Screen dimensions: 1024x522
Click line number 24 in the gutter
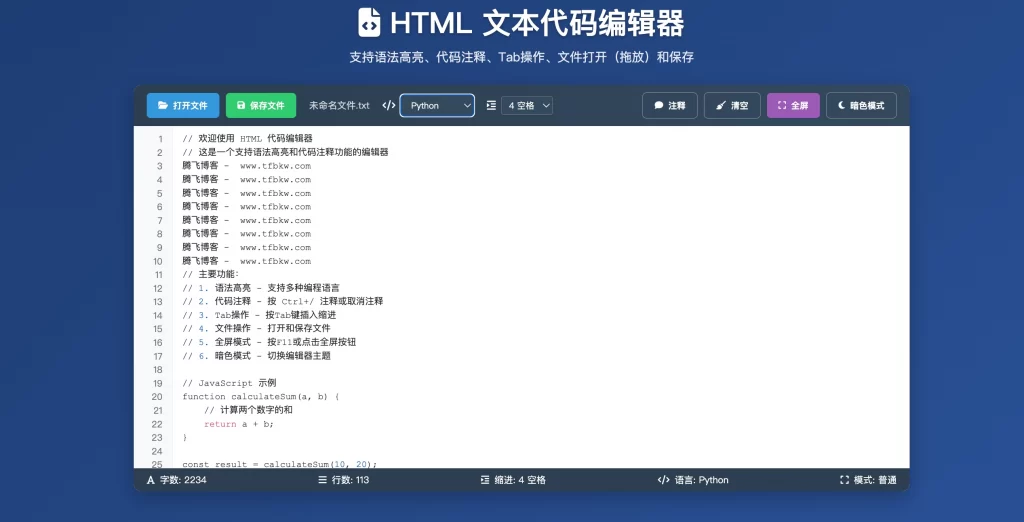click(x=157, y=451)
